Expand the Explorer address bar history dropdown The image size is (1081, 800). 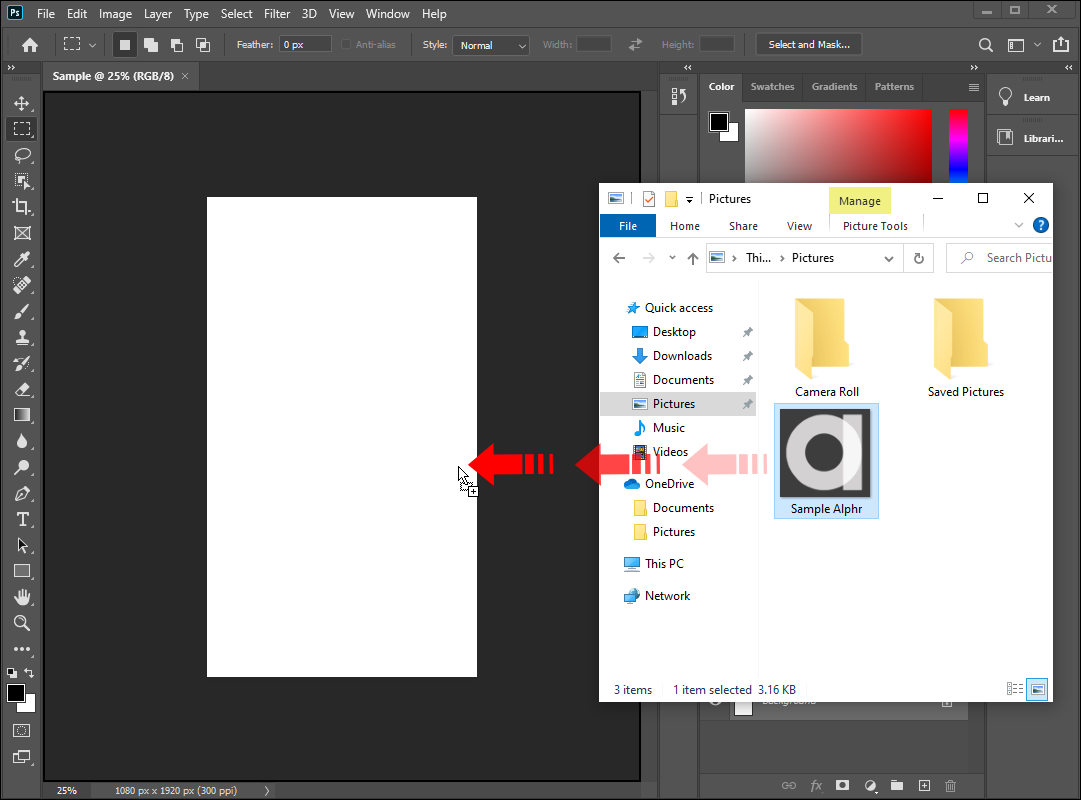(889, 259)
